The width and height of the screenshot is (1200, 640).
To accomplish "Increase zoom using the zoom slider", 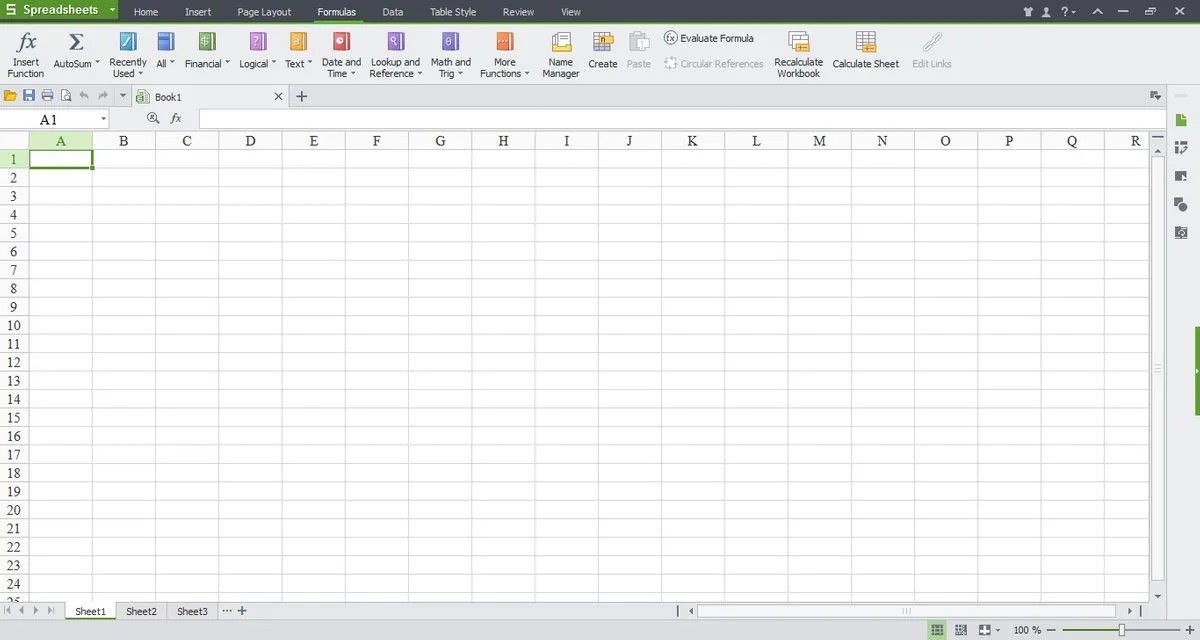I will [x=1190, y=630].
